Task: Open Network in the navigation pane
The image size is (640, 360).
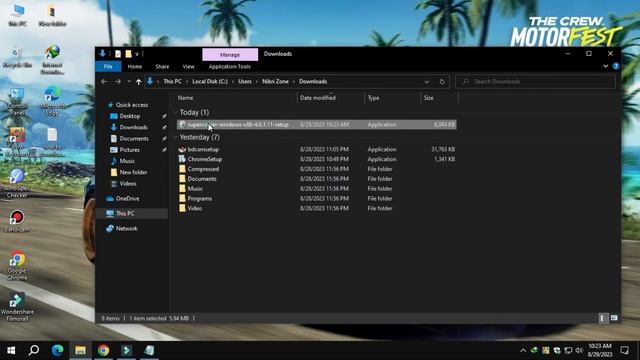Action: (126, 229)
